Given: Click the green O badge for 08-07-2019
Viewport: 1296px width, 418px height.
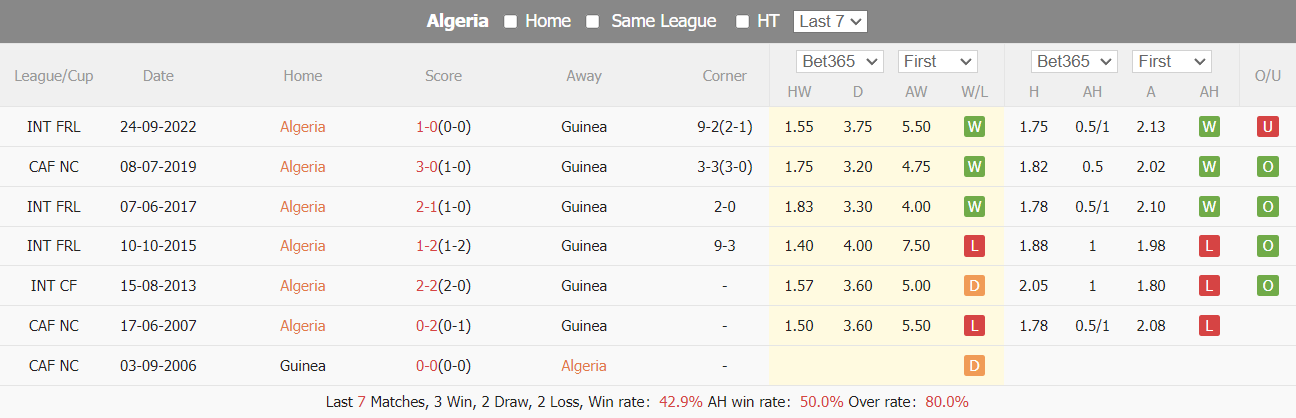Looking at the screenshot, I should click(x=1268, y=167).
